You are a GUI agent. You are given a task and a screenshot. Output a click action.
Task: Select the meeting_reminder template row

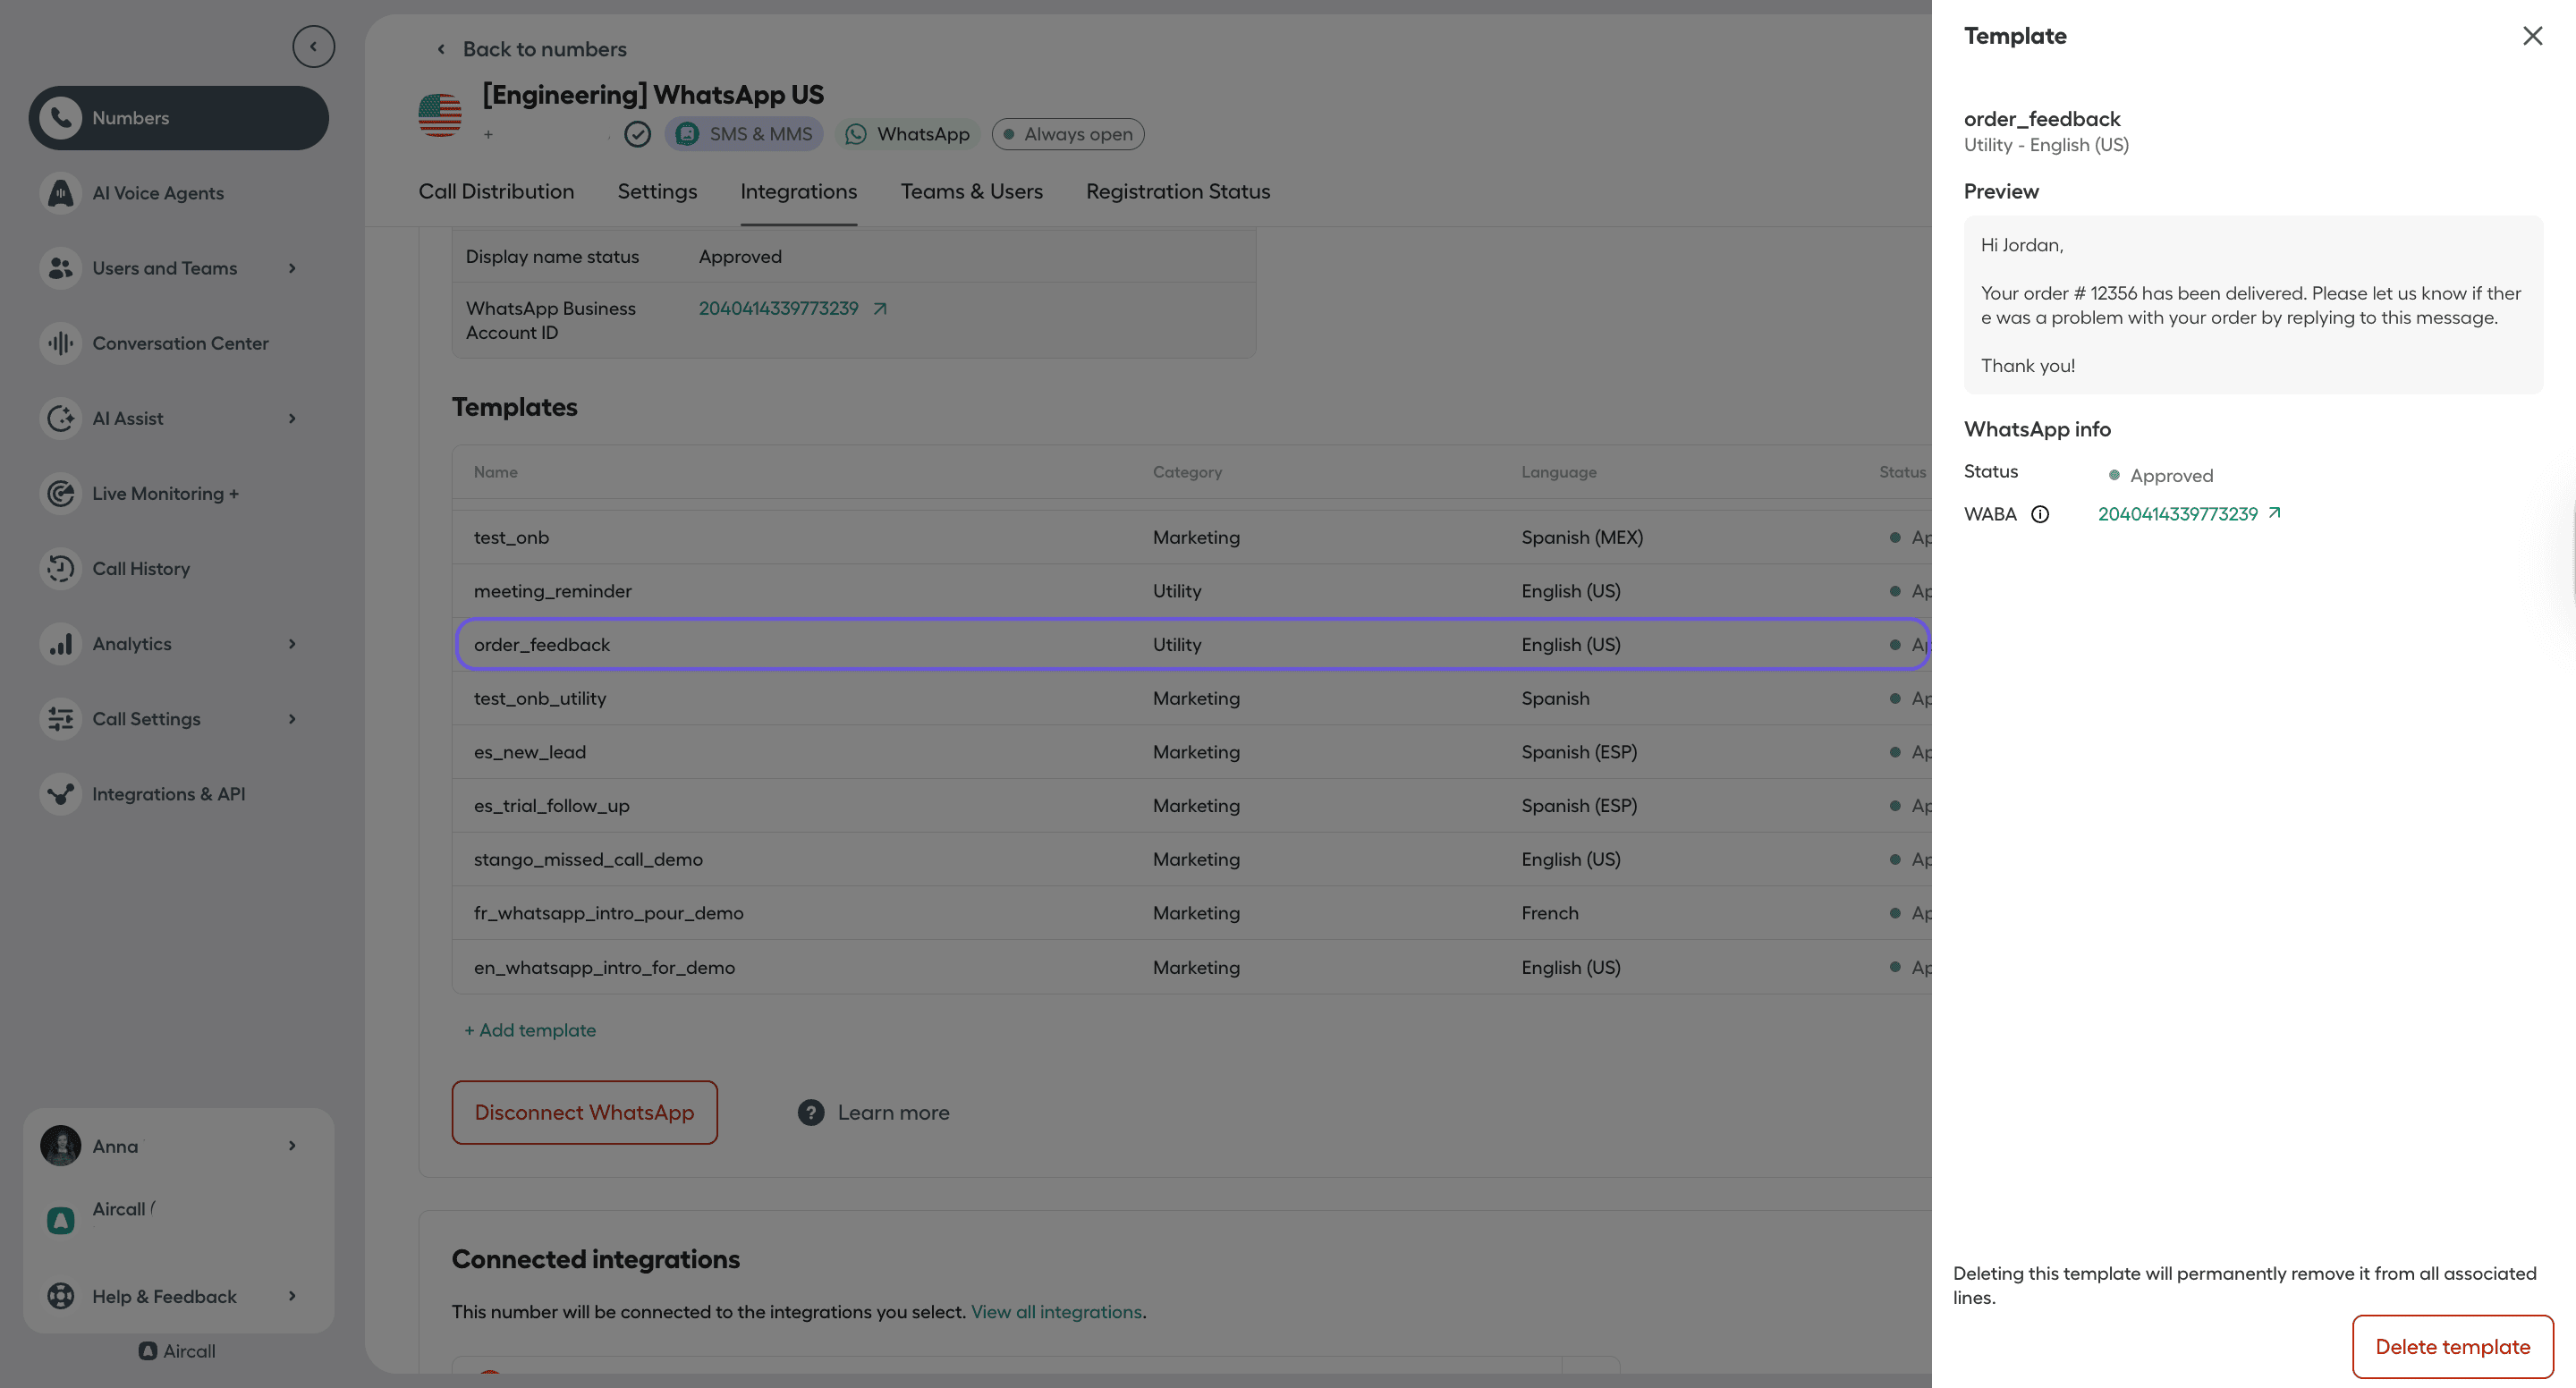(x=553, y=591)
